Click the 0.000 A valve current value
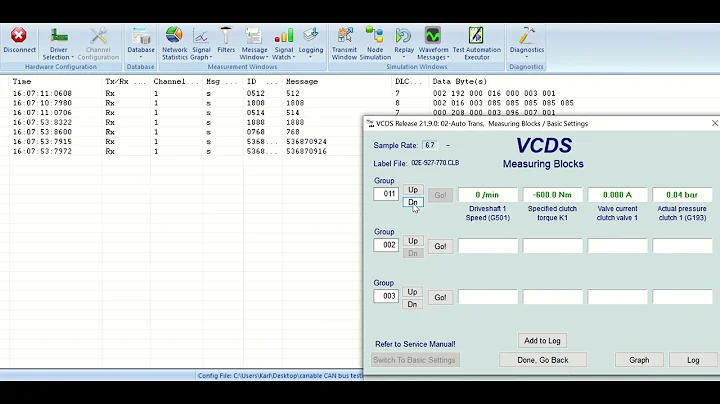The height and width of the screenshot is (404, 720). 617,195
